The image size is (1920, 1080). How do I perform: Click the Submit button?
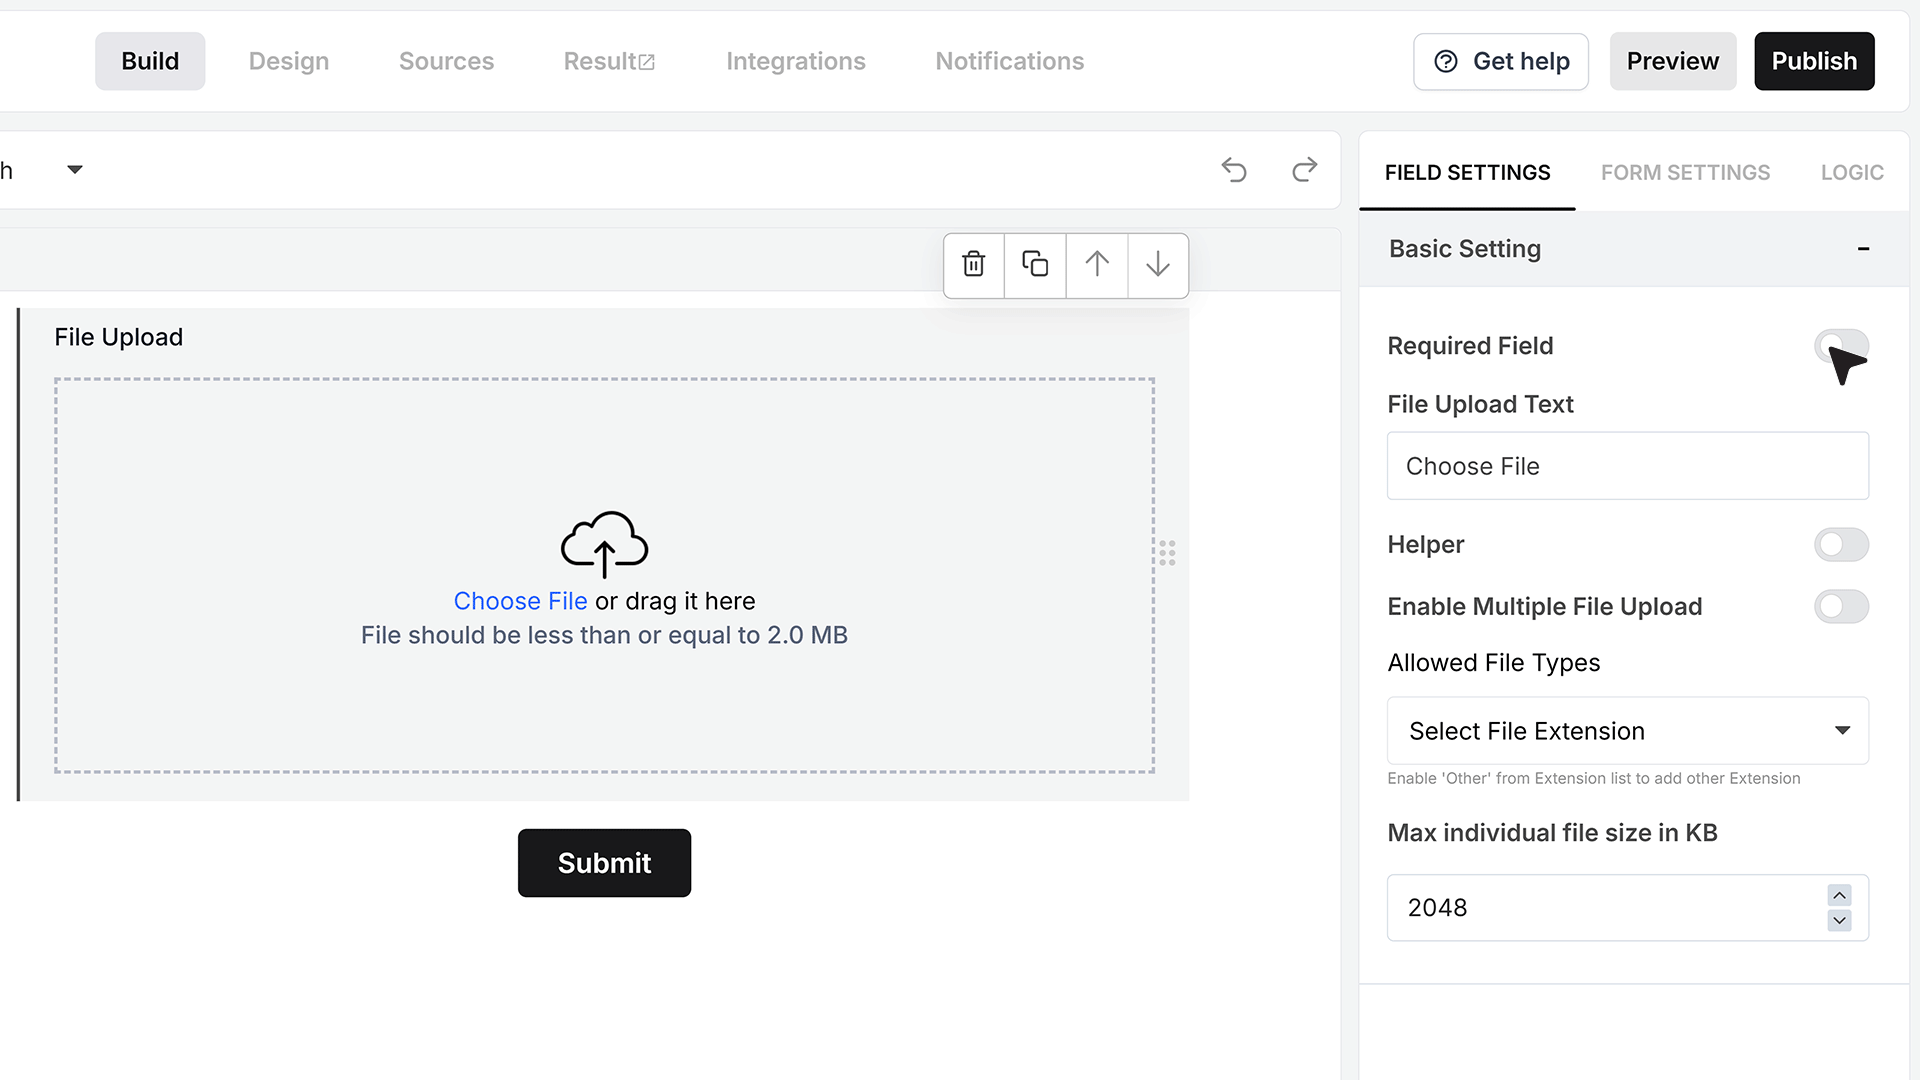point(604,863)
